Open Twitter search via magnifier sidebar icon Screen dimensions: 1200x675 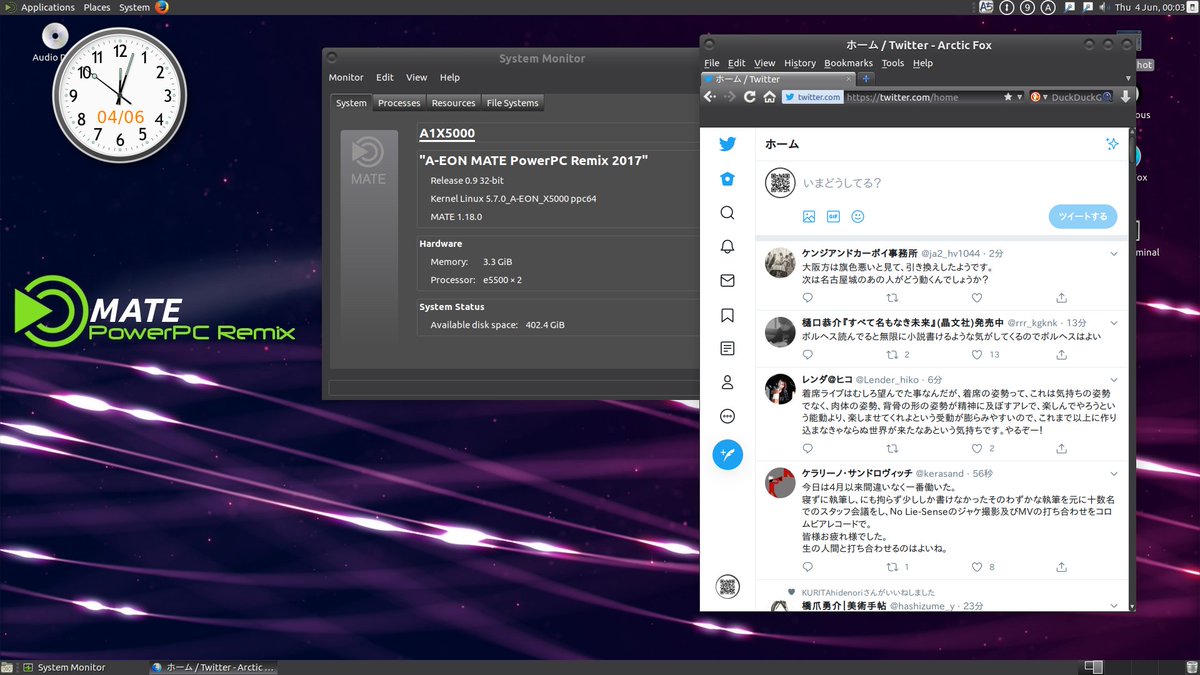coord(727,213)
